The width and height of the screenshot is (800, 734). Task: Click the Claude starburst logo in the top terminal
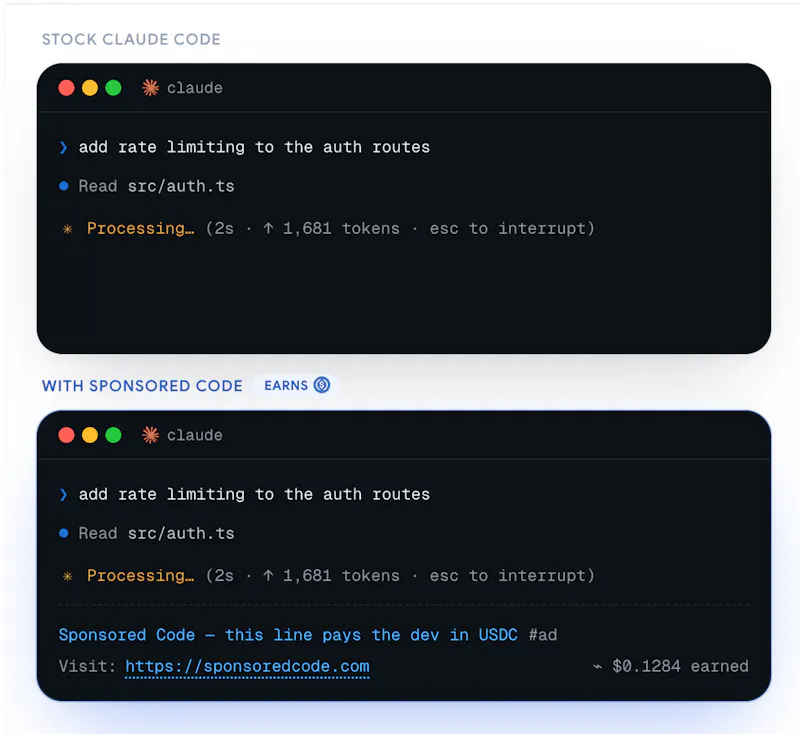pos(150,88)
